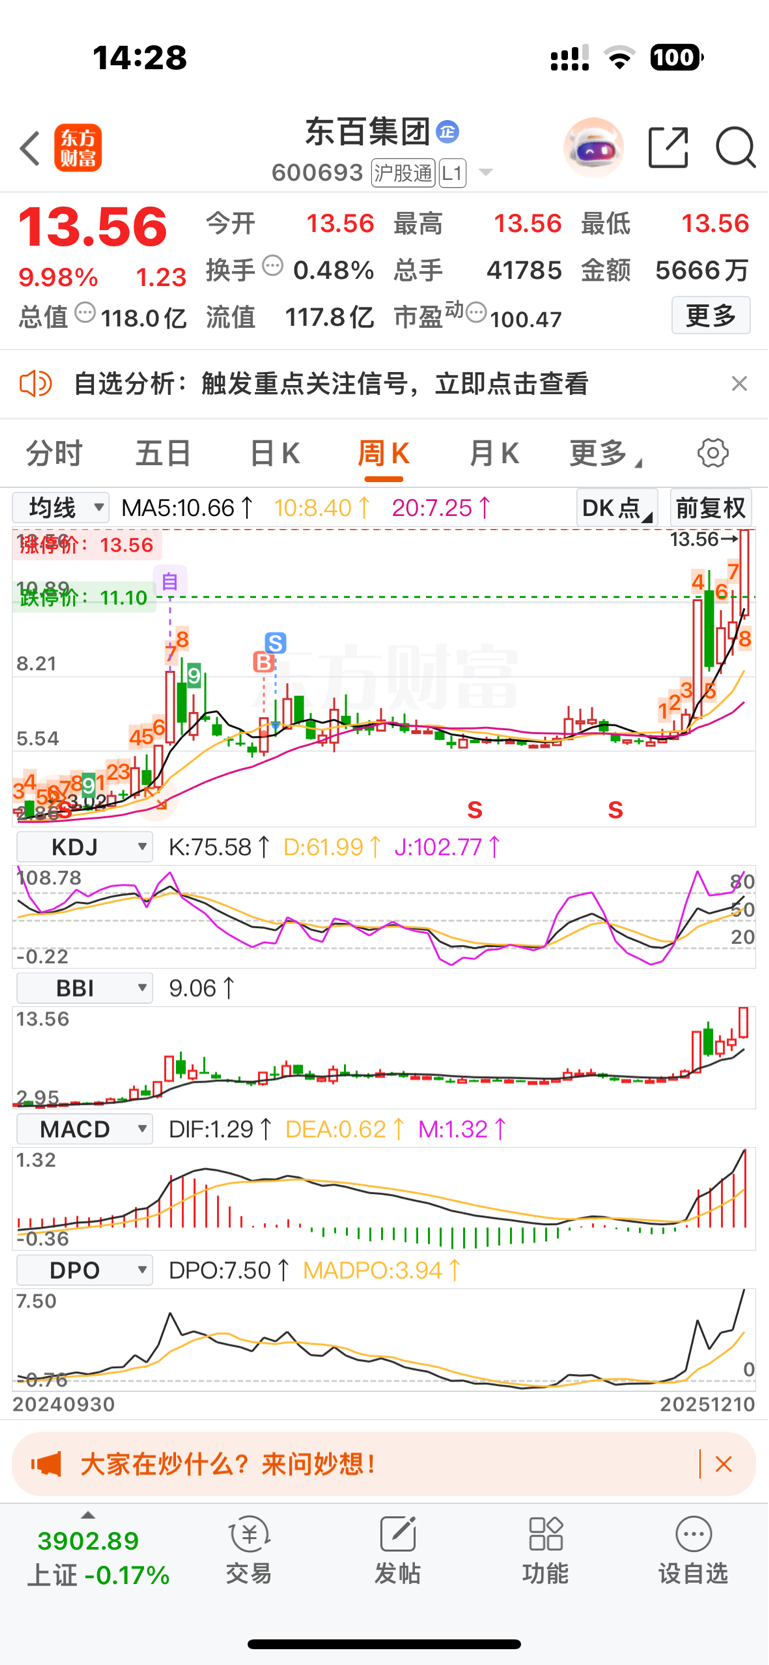This screenshot has height=1665, width=769.
Task: Expand the 上证 index bar arrow
Action: [88, 1516]
